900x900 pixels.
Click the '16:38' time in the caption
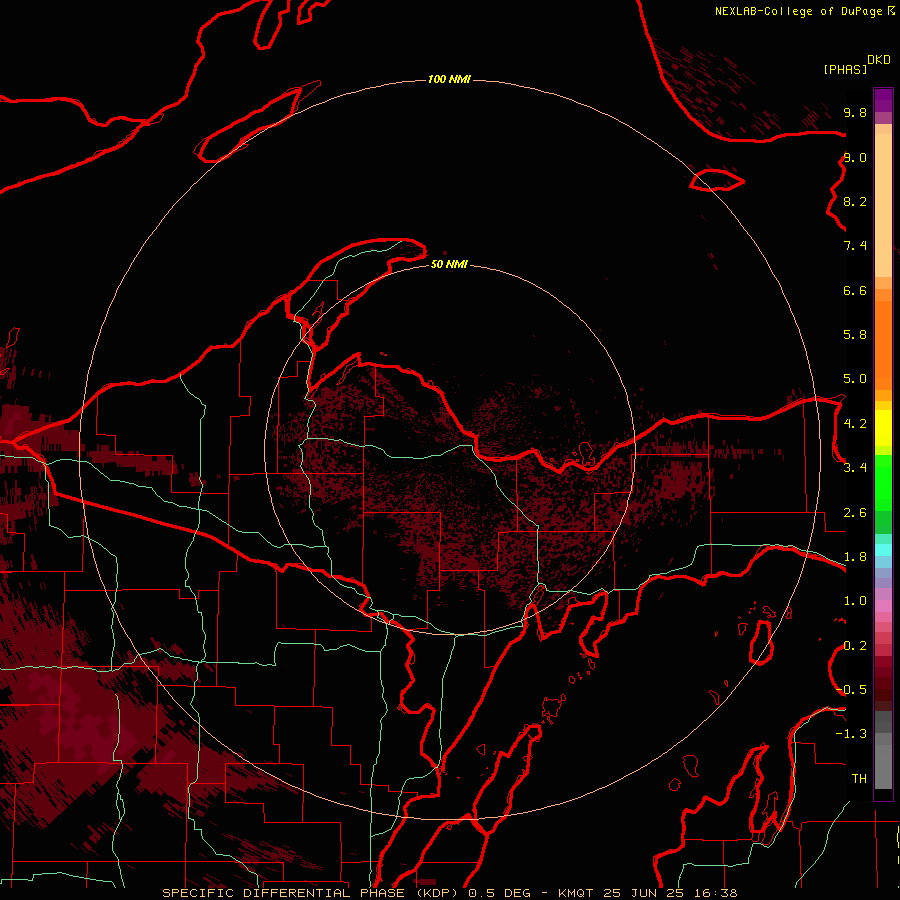716,893
